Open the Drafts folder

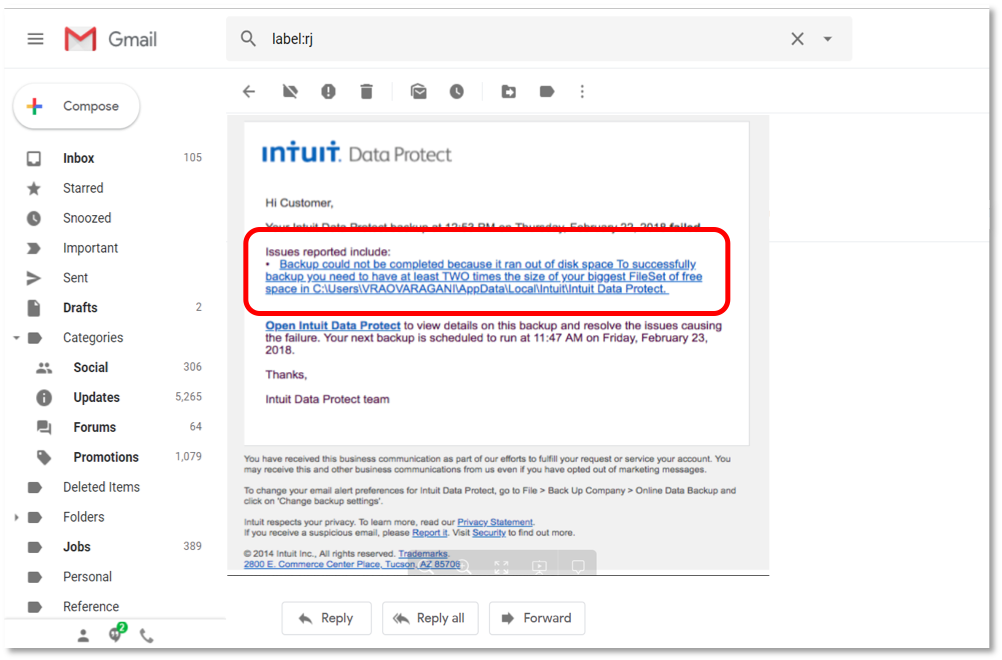coord(80,308)
